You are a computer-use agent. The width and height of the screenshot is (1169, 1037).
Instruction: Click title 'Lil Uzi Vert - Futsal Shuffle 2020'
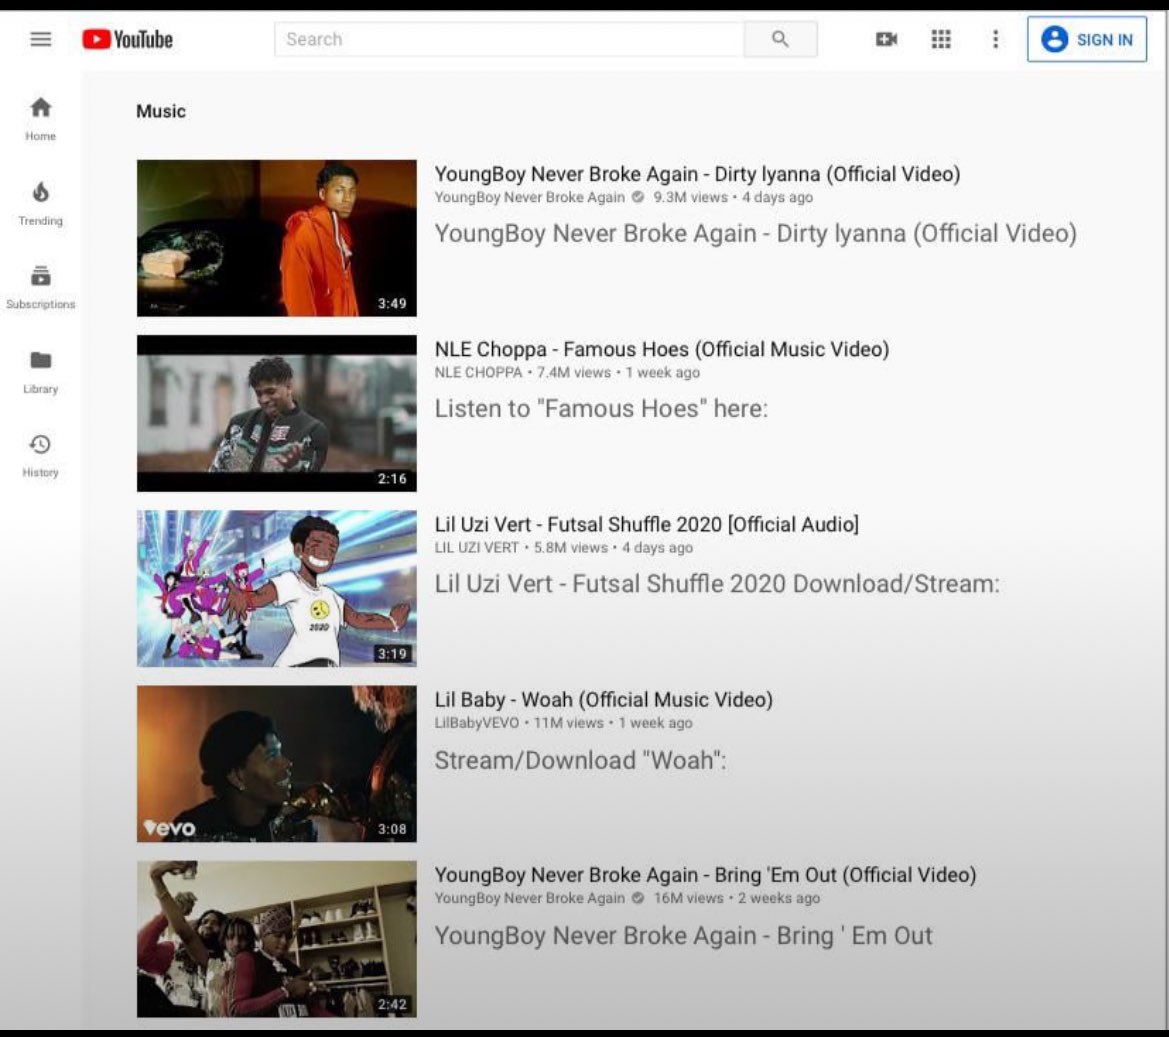point(646,524)
